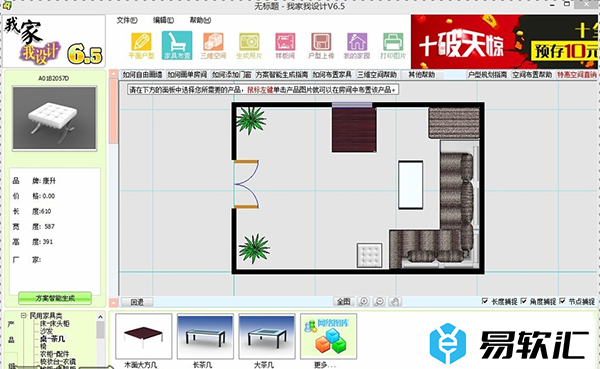Click the red promotional banner ad
The width and height of the screenshot is (600, 369).
[x=505, y=42]
